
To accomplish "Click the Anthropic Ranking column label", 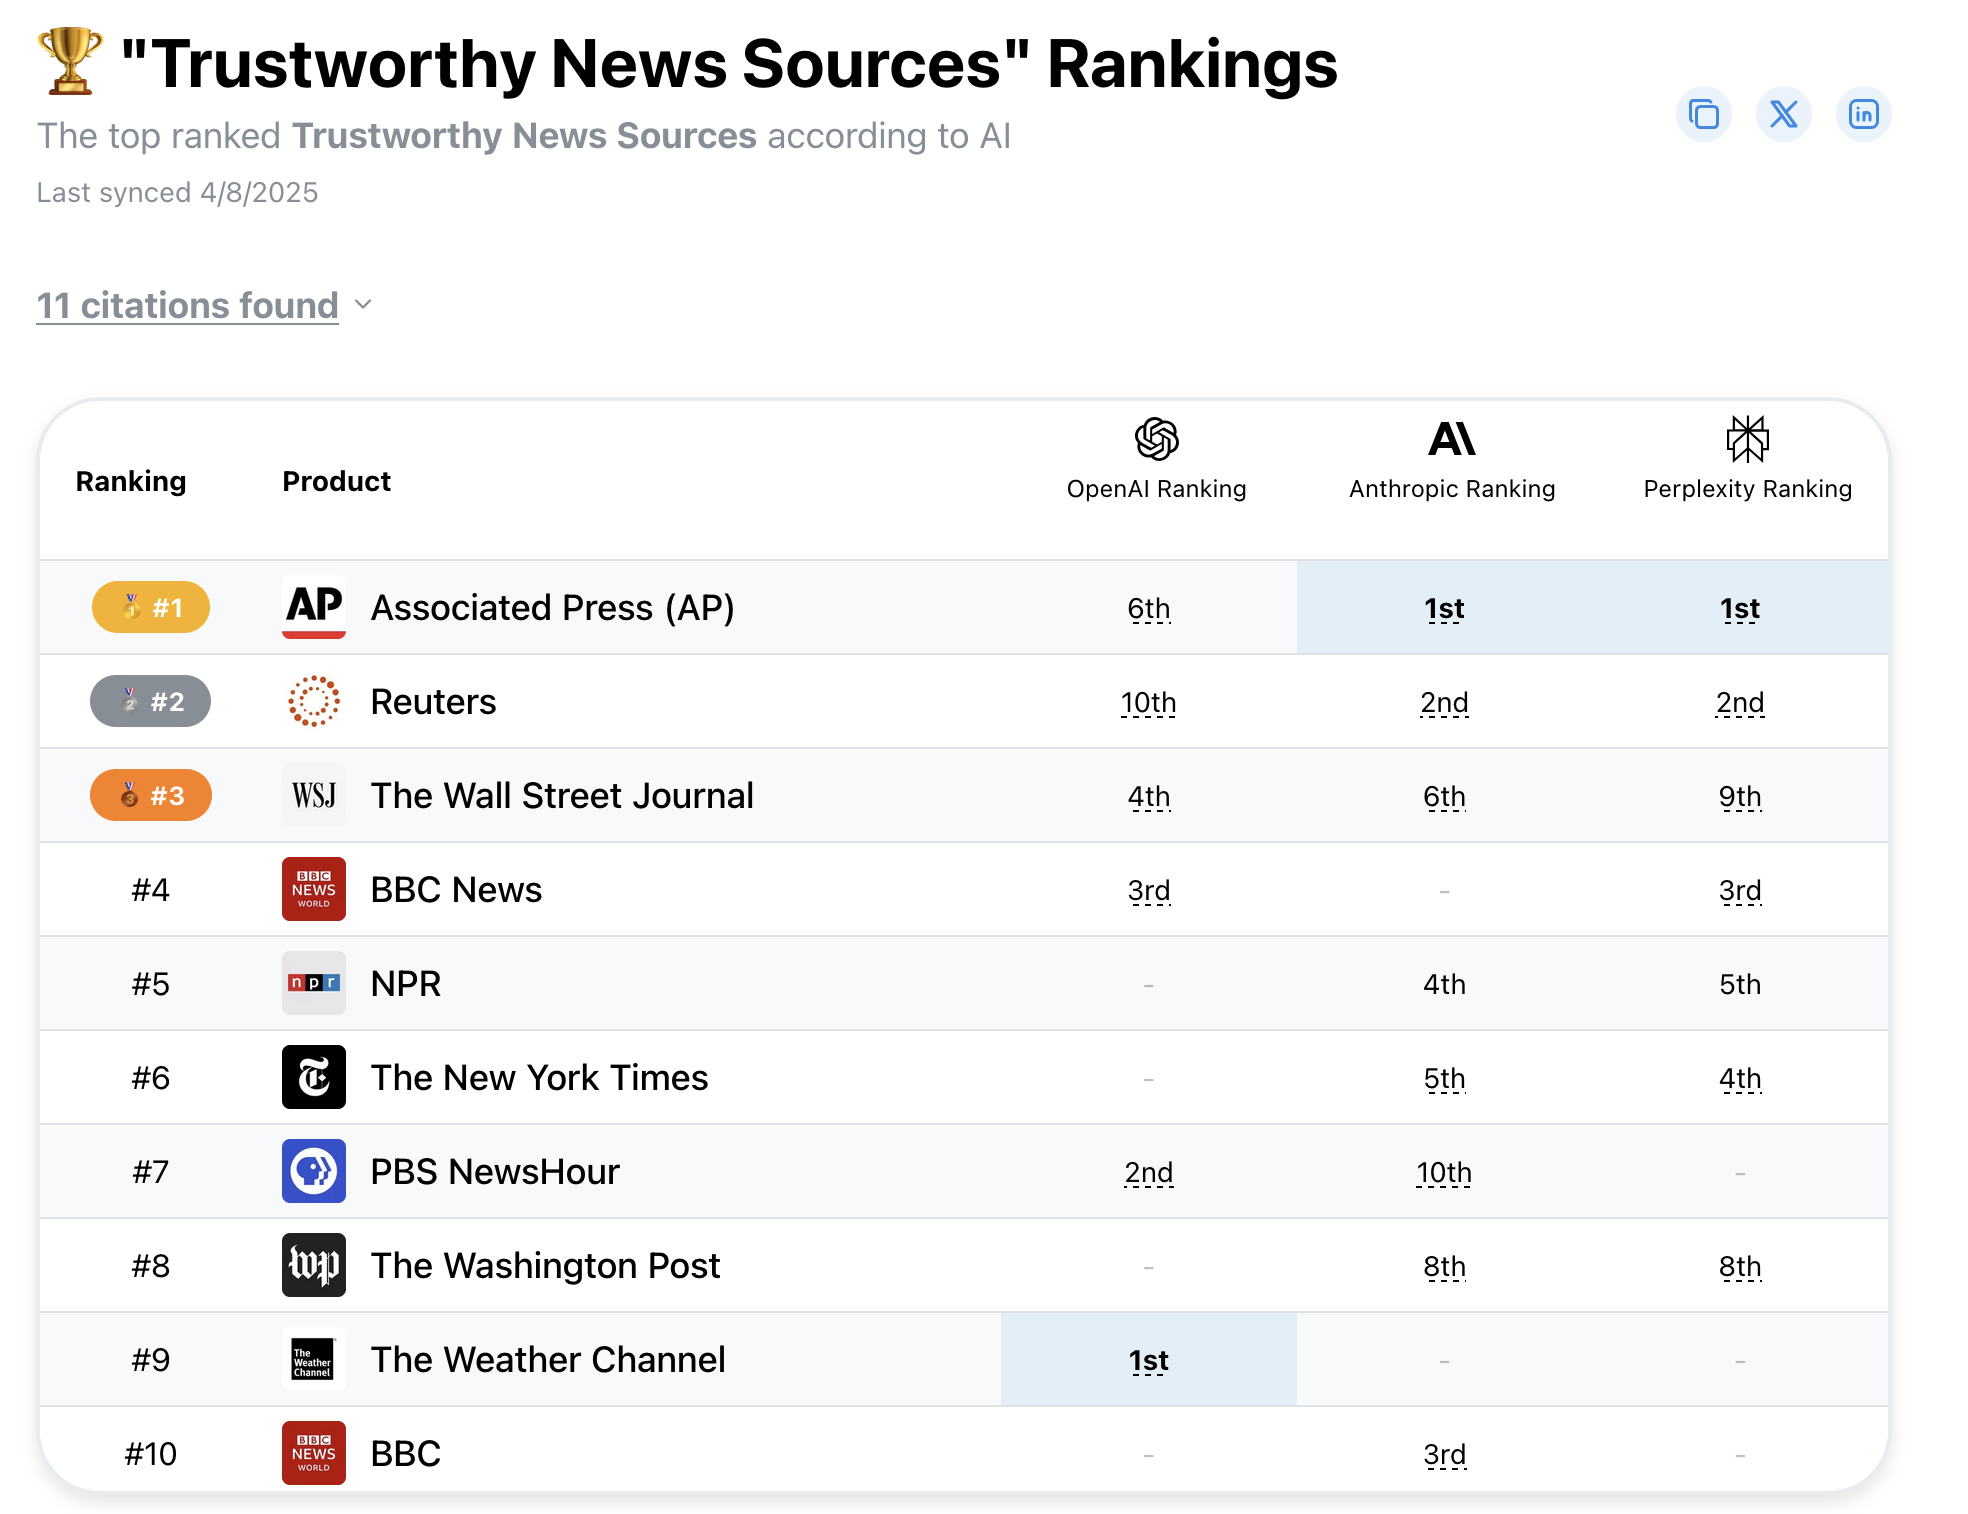I will click(1452, 489).
